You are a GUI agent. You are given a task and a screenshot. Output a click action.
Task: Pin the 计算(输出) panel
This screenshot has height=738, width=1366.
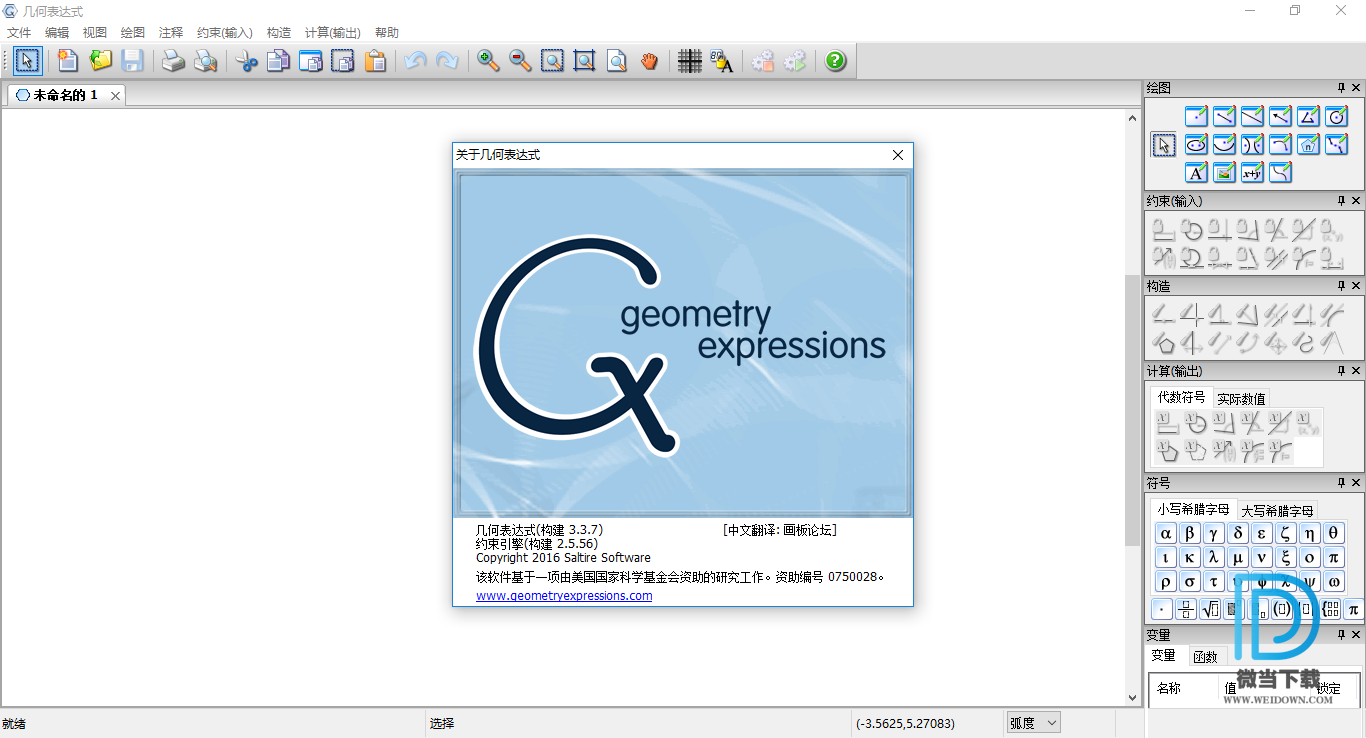point(1341,371)
